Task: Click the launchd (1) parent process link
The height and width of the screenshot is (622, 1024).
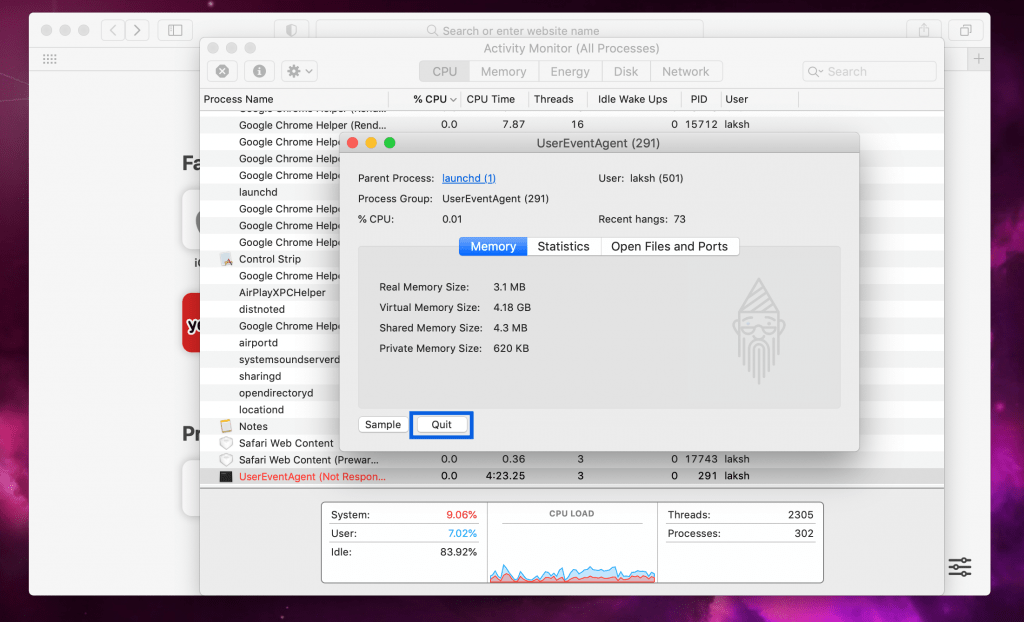Action: (x=469, y=178)
